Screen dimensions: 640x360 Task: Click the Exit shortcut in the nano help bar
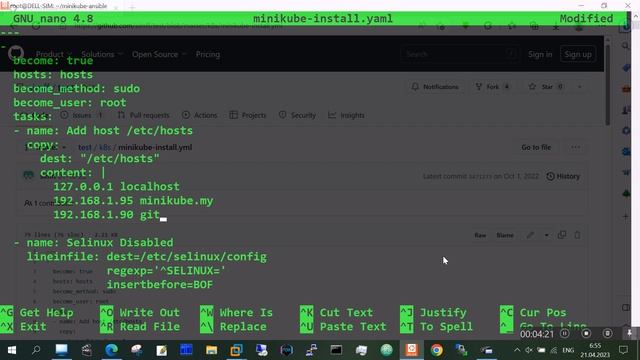(x=24, y=327)
